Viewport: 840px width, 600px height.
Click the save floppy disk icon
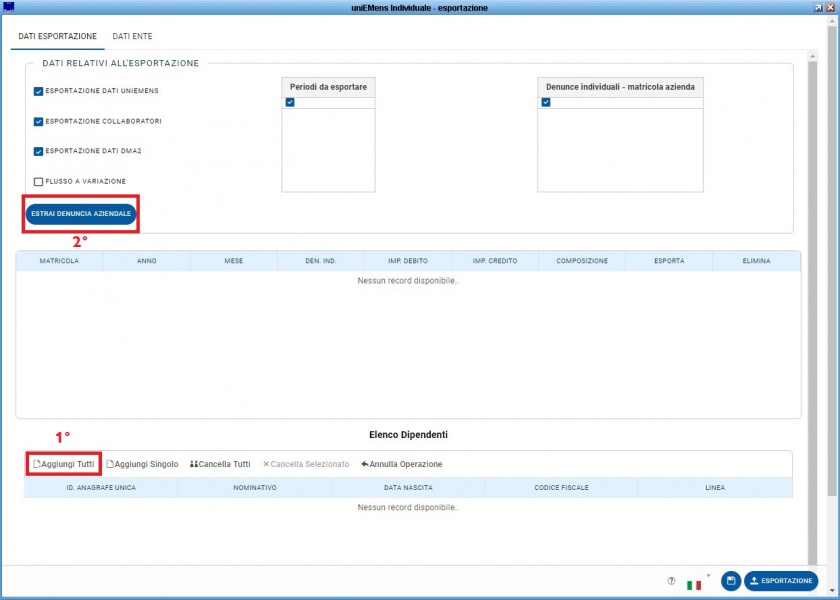pos(731,581)
